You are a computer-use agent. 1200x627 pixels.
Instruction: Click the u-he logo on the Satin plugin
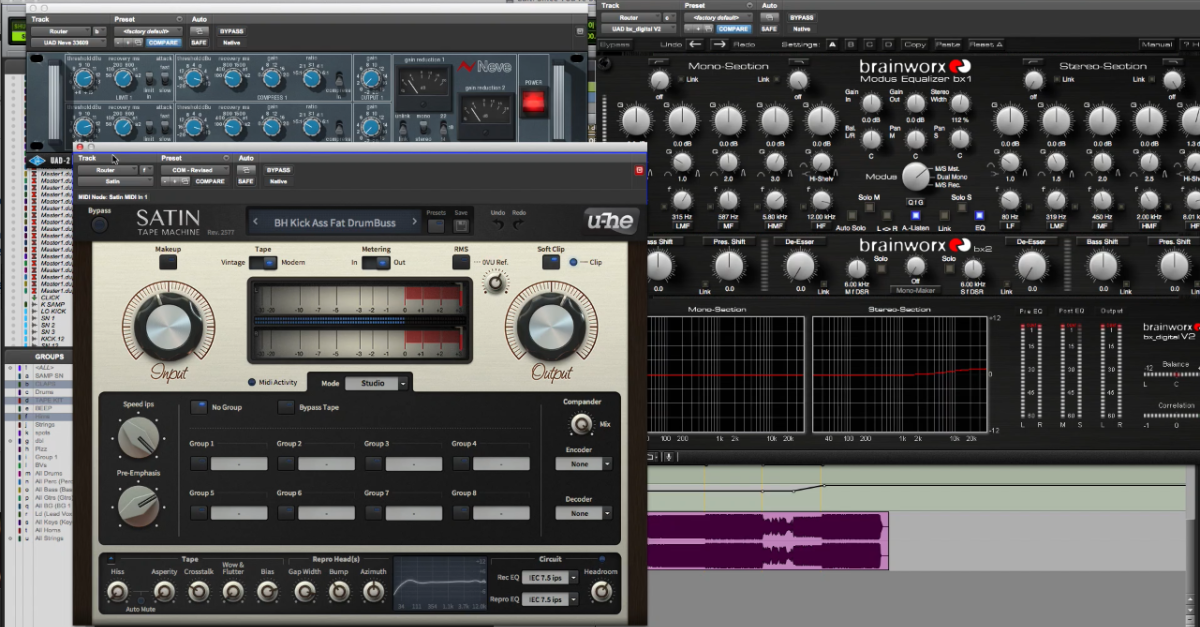[609, 221]
